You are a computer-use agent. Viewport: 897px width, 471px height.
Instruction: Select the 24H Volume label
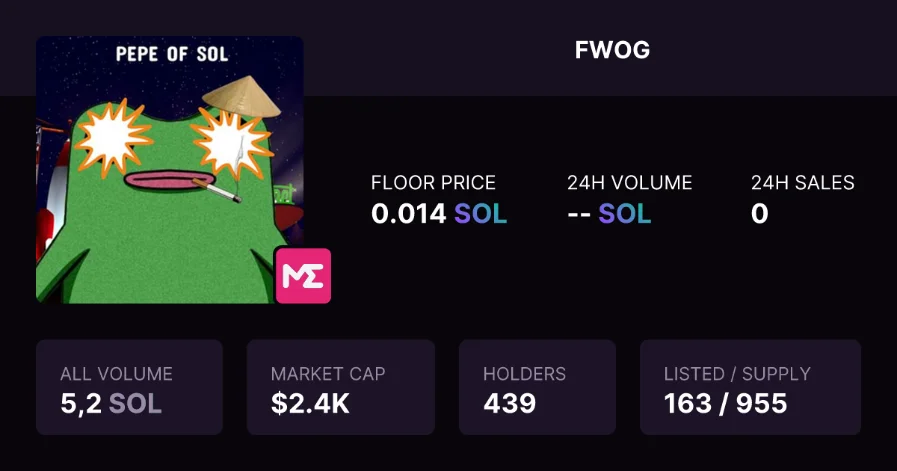pyautogui.click(x=629, y=183)
